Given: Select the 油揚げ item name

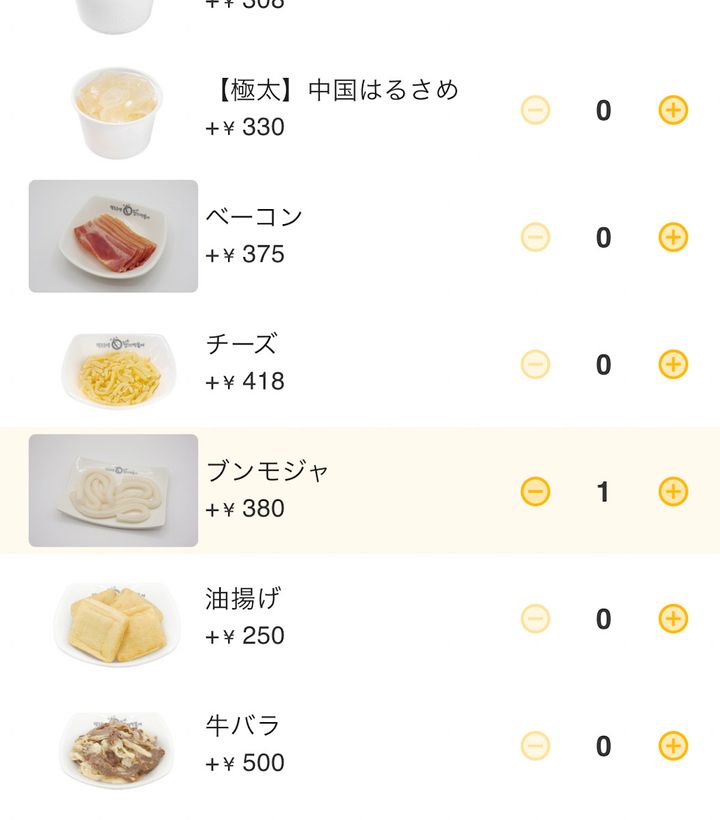Looking at the screenshot, I should coord(243,599).
